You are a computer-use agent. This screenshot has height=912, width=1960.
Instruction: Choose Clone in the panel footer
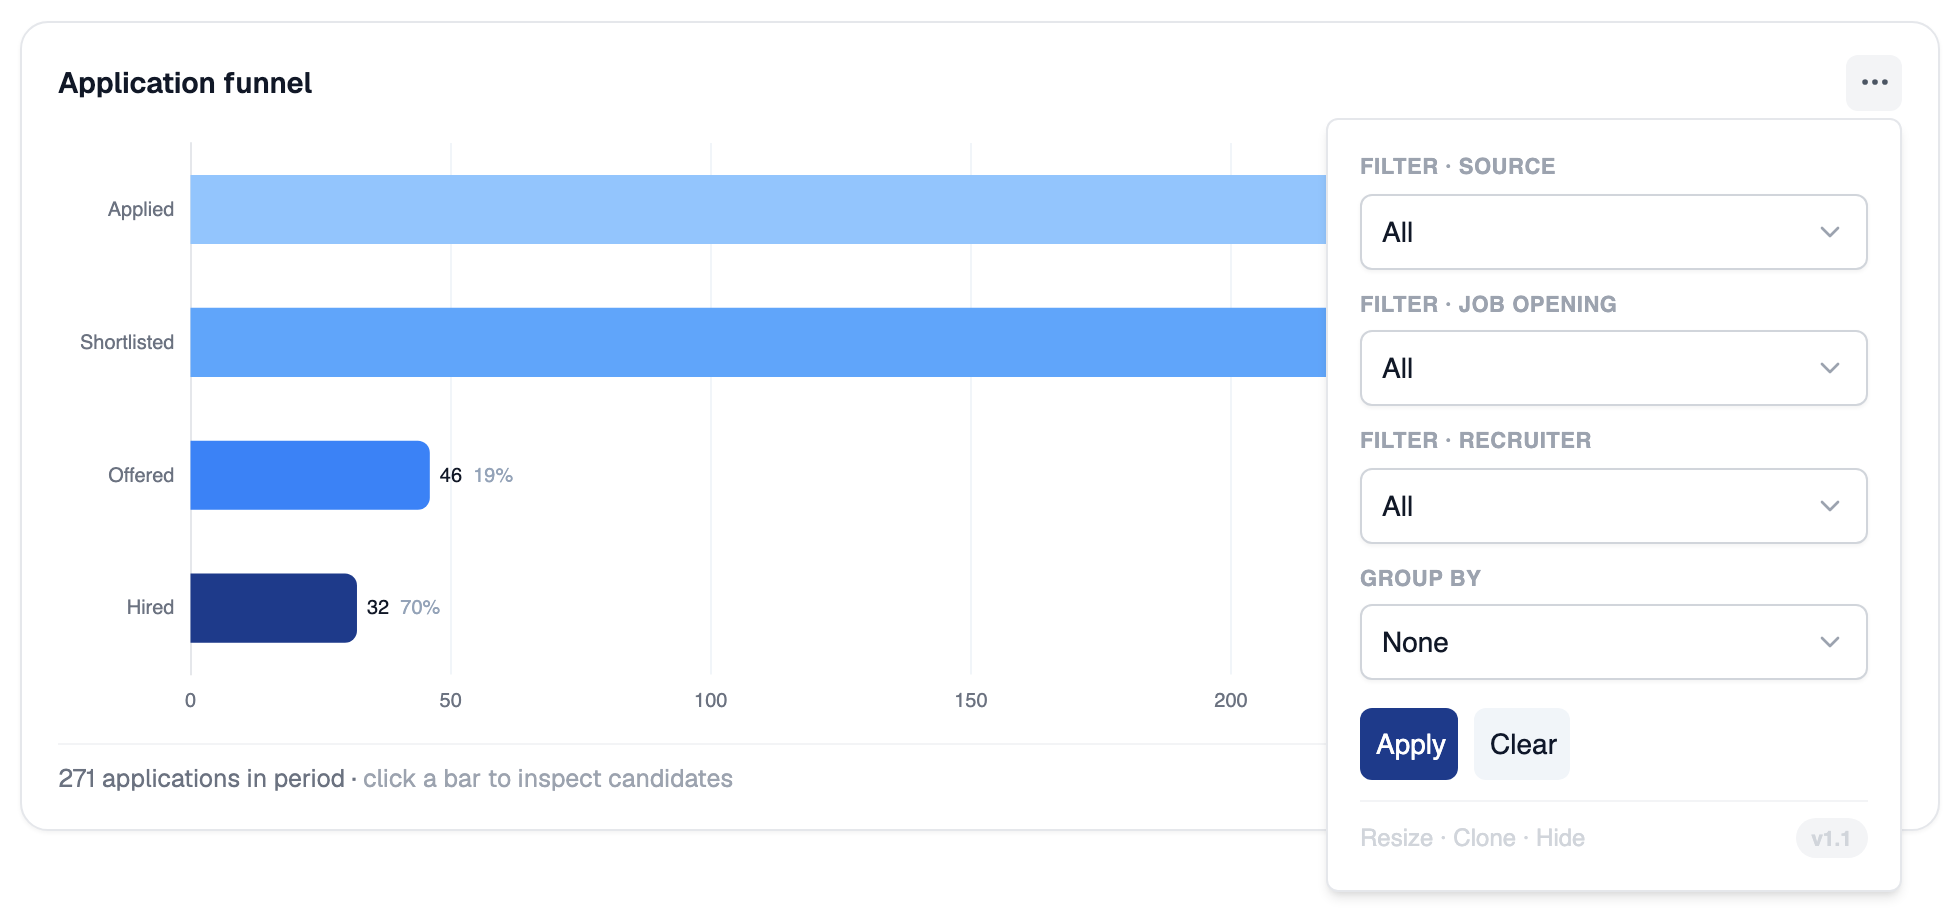click(x=1484, y=838)
